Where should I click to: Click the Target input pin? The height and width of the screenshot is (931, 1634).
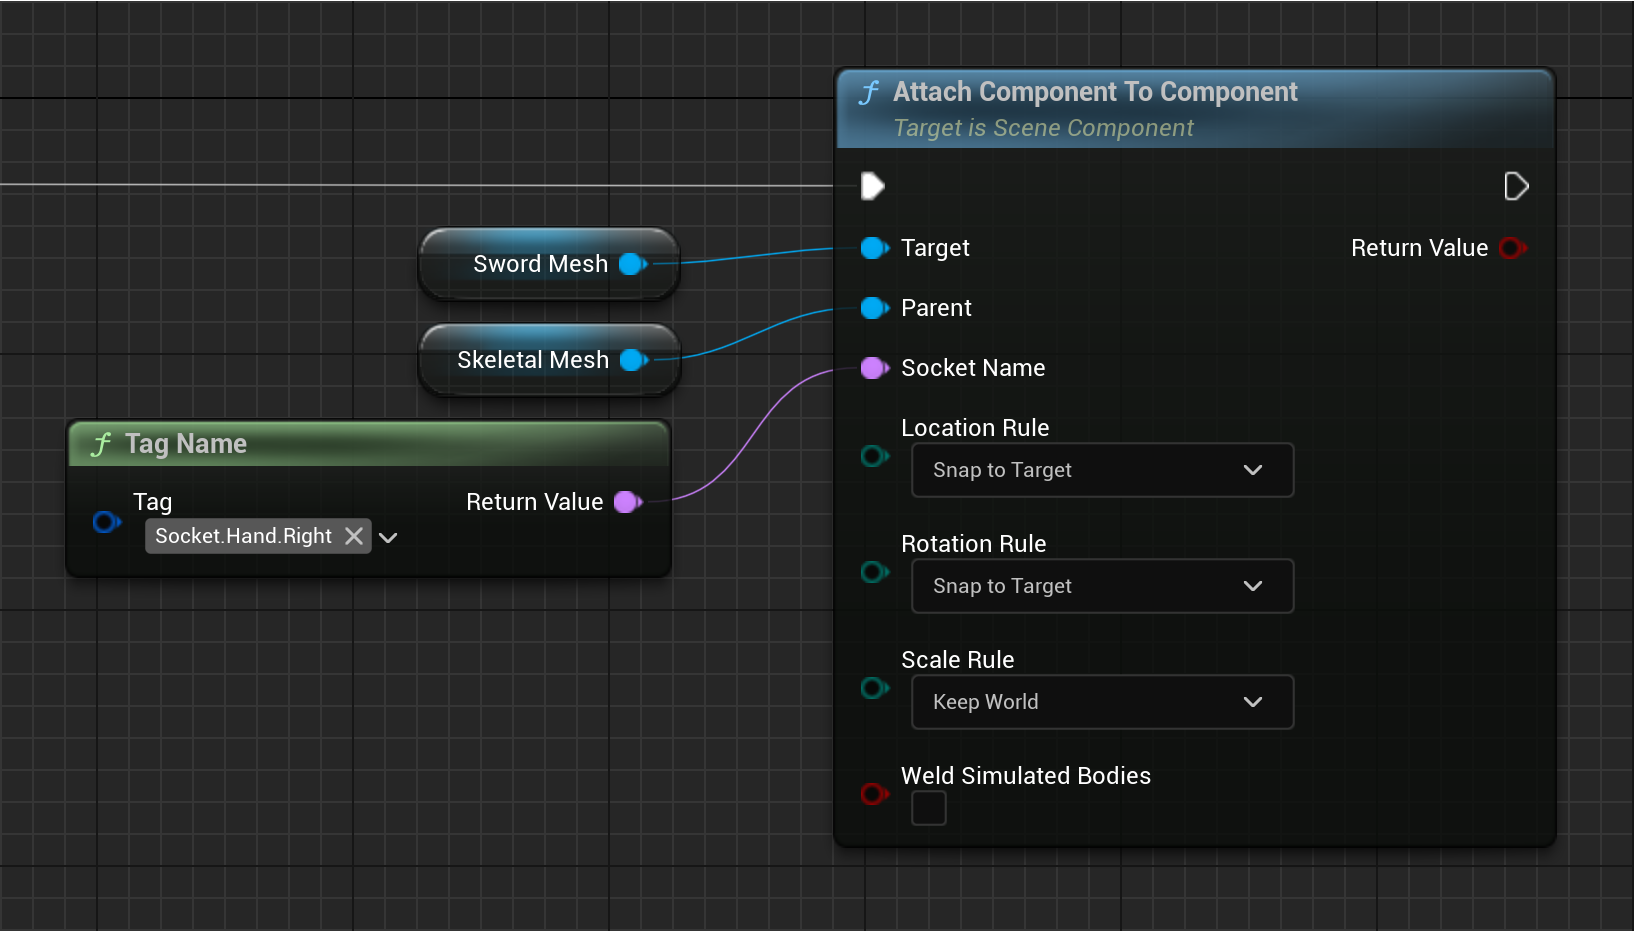tap(874, 248)
